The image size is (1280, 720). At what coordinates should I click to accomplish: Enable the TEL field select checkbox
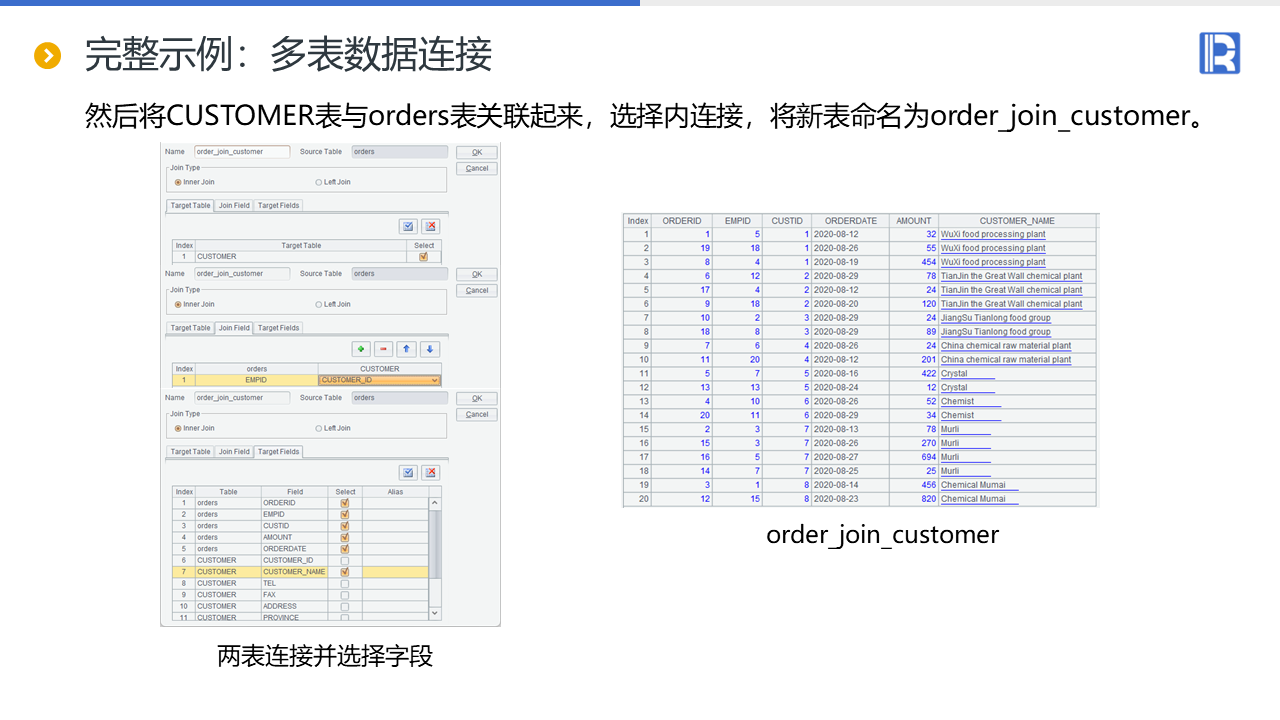[x=345, y=583]
